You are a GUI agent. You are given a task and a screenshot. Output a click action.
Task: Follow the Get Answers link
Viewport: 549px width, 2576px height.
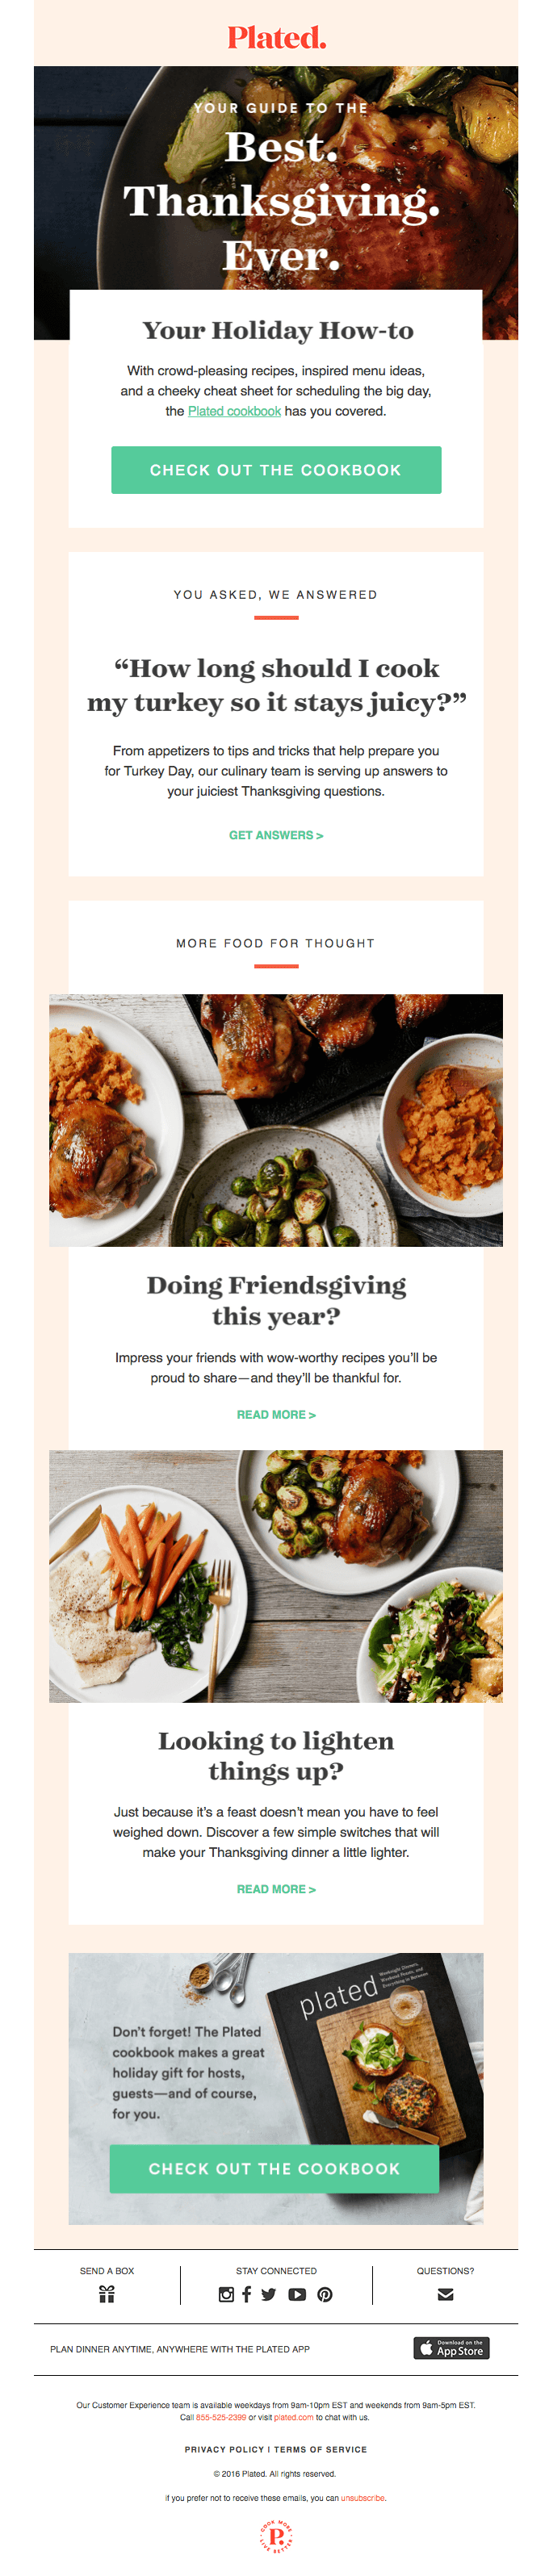[x=276, y=835]
